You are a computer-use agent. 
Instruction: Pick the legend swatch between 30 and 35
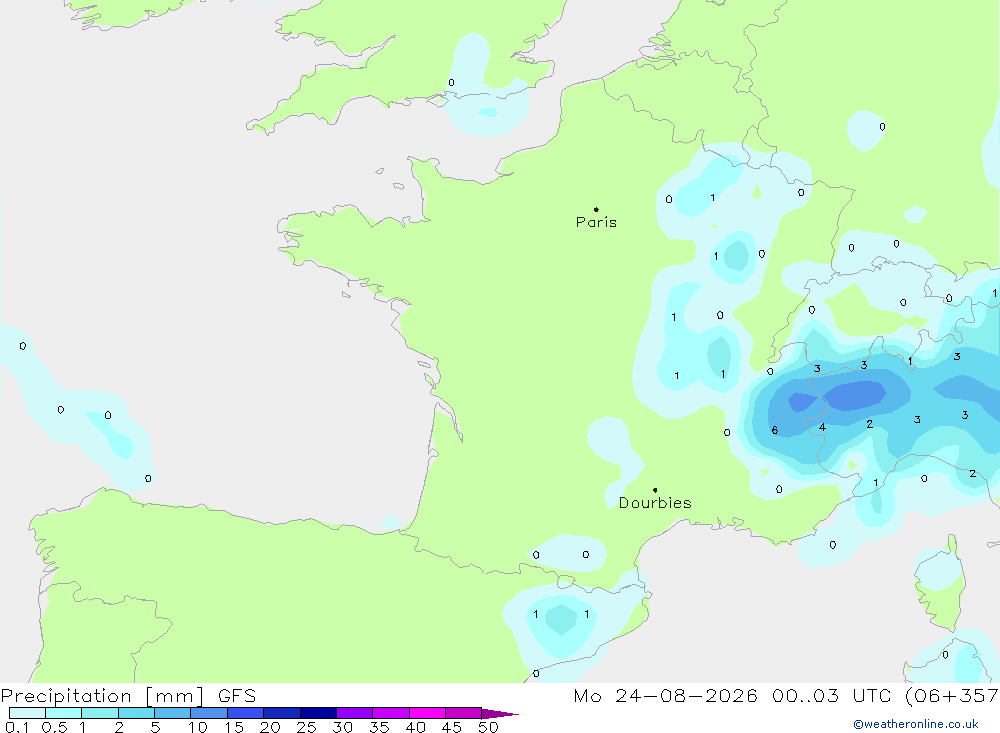pos(355,713)
